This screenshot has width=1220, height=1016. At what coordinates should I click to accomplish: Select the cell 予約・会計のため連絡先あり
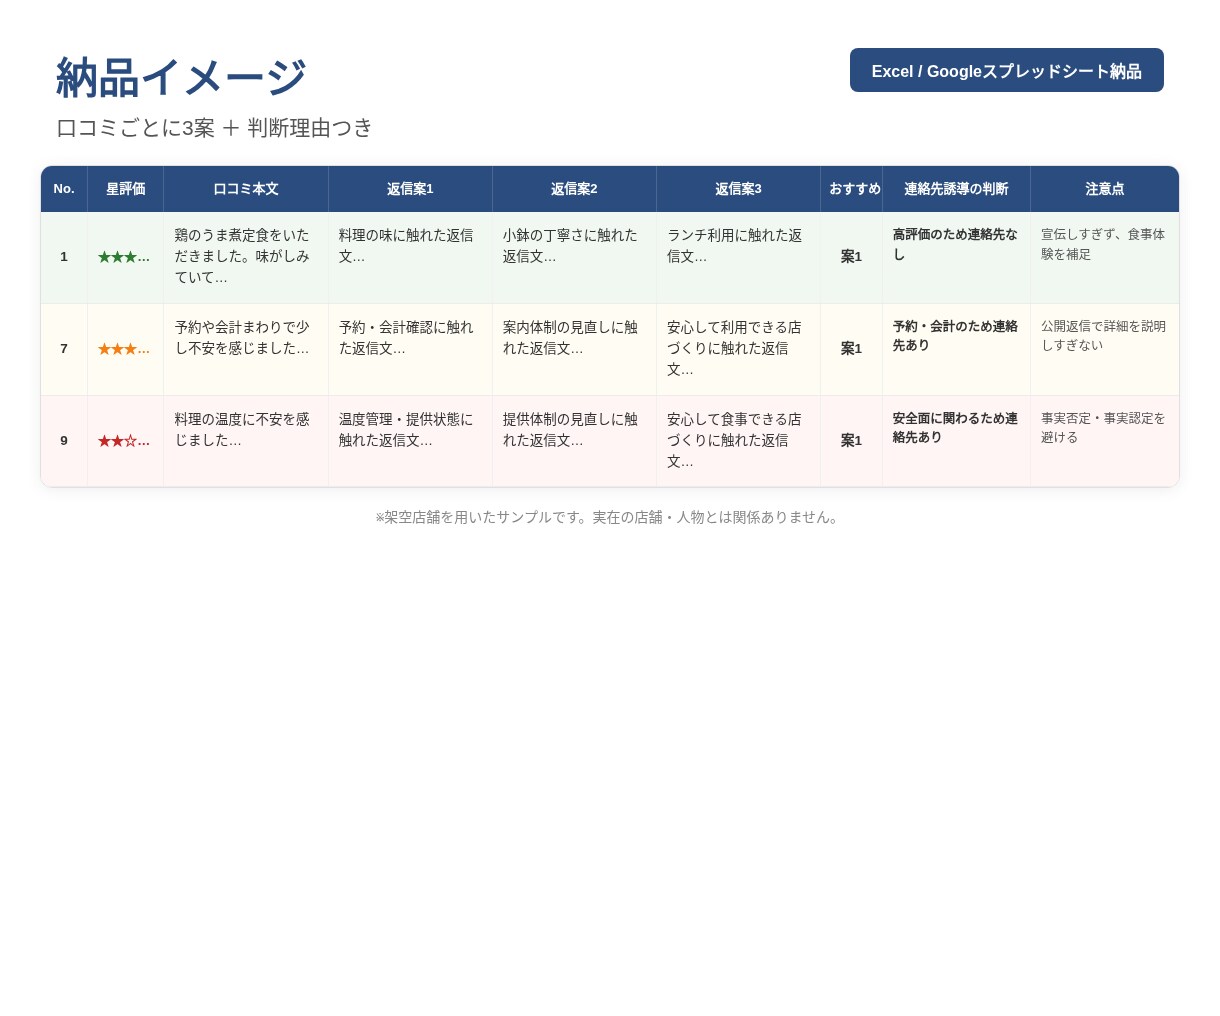(956, 350)
